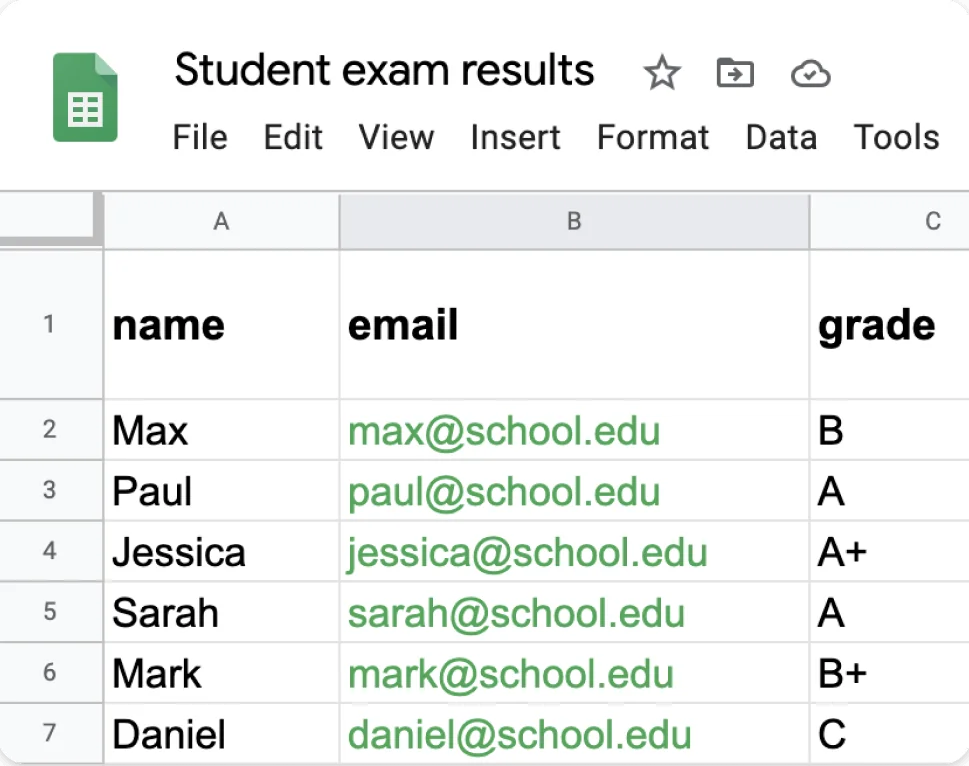Open the File menu

click(199, 138)
